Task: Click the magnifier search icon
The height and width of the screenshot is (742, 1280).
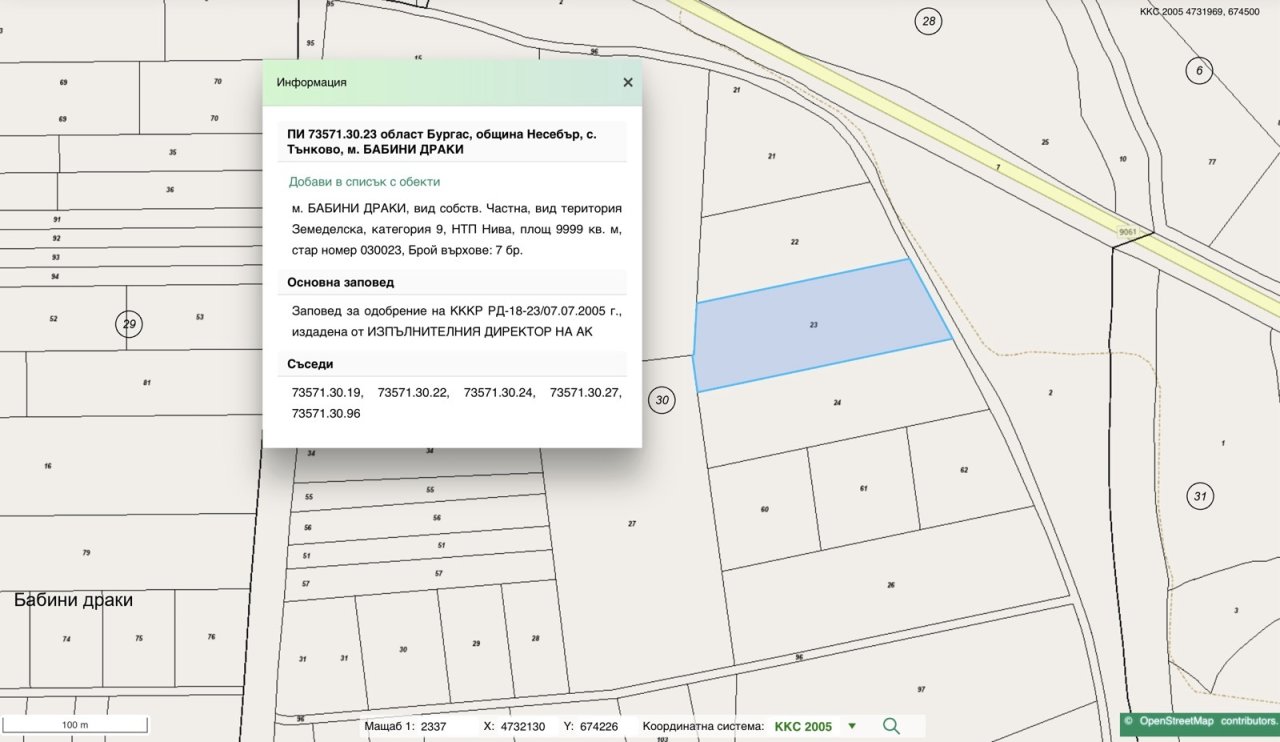Action: pos(891,726)
